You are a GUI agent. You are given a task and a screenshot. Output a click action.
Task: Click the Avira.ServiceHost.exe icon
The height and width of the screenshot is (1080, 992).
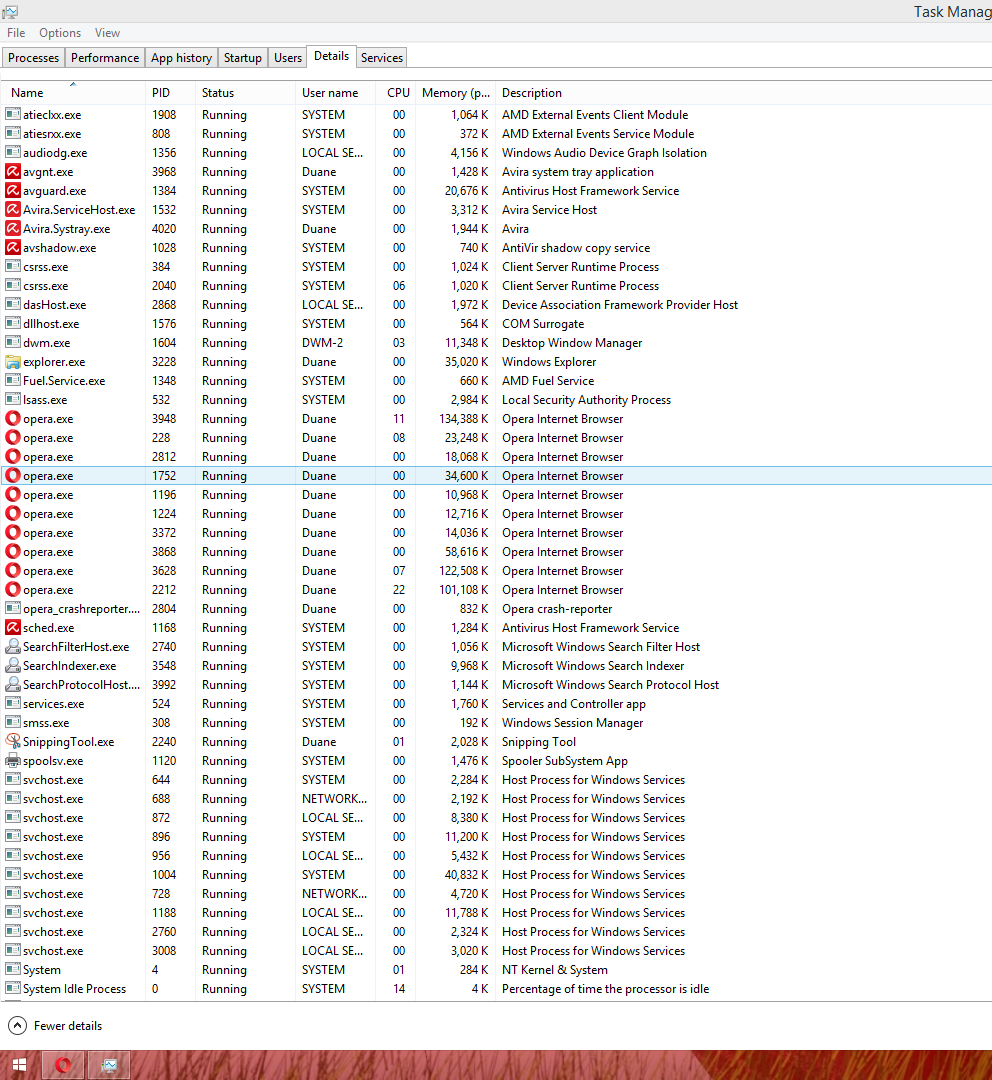click(12, 209)
